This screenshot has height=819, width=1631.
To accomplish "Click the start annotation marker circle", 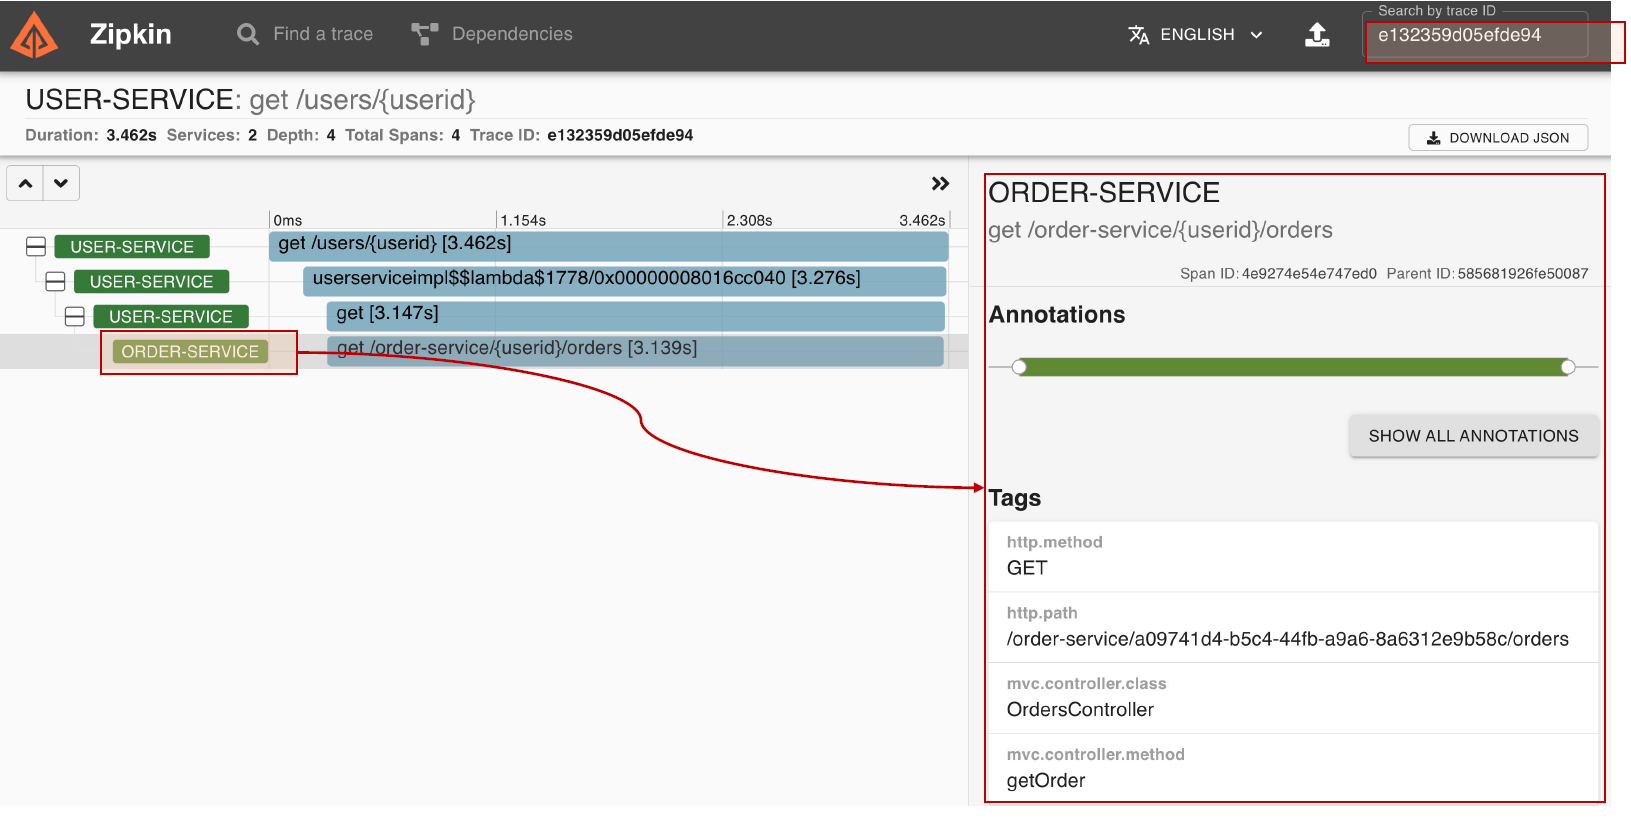I will coord(1019,367).
